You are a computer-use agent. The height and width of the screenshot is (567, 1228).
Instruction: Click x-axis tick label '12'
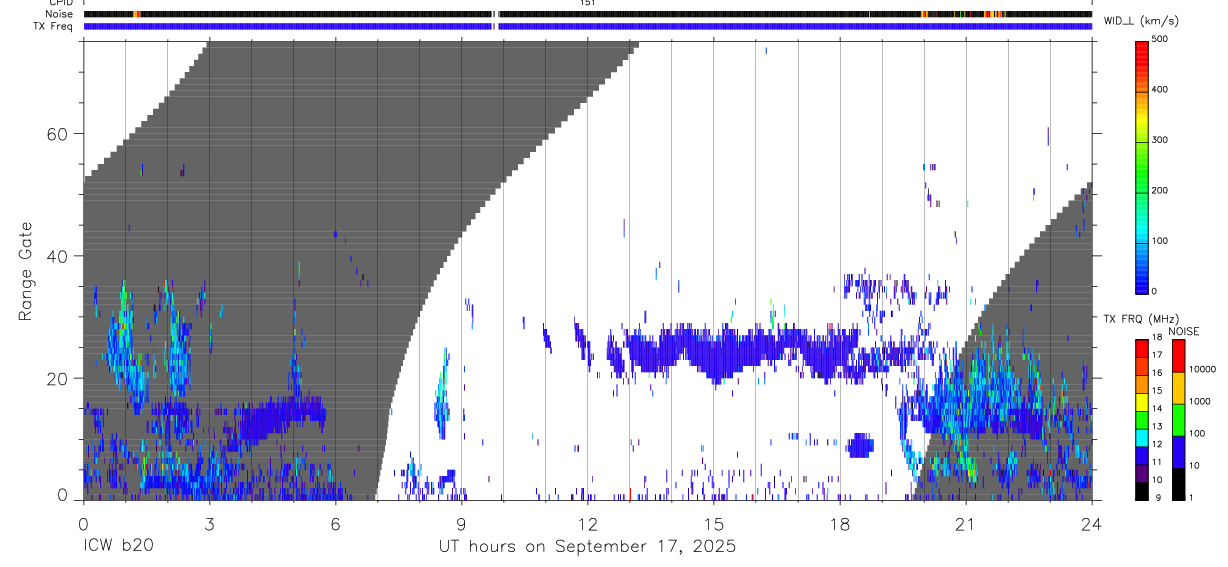587,523
